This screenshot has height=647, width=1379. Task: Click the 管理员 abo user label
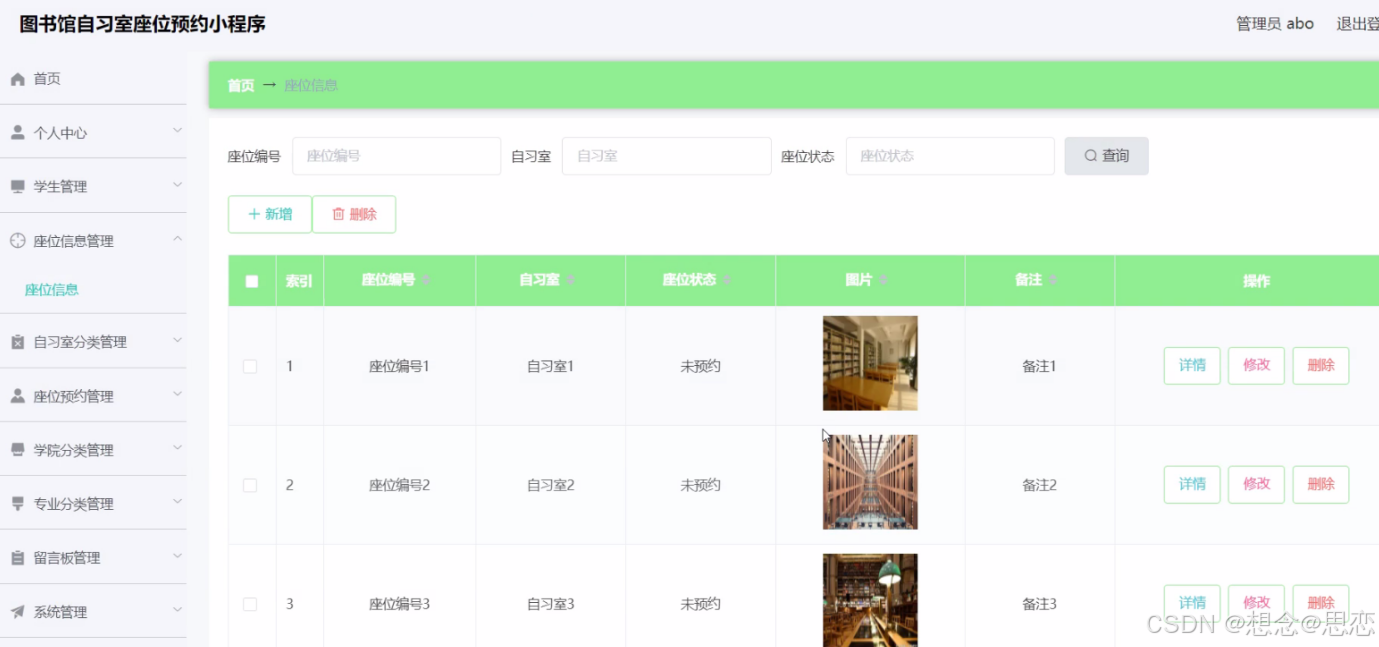click(1275, 24)
